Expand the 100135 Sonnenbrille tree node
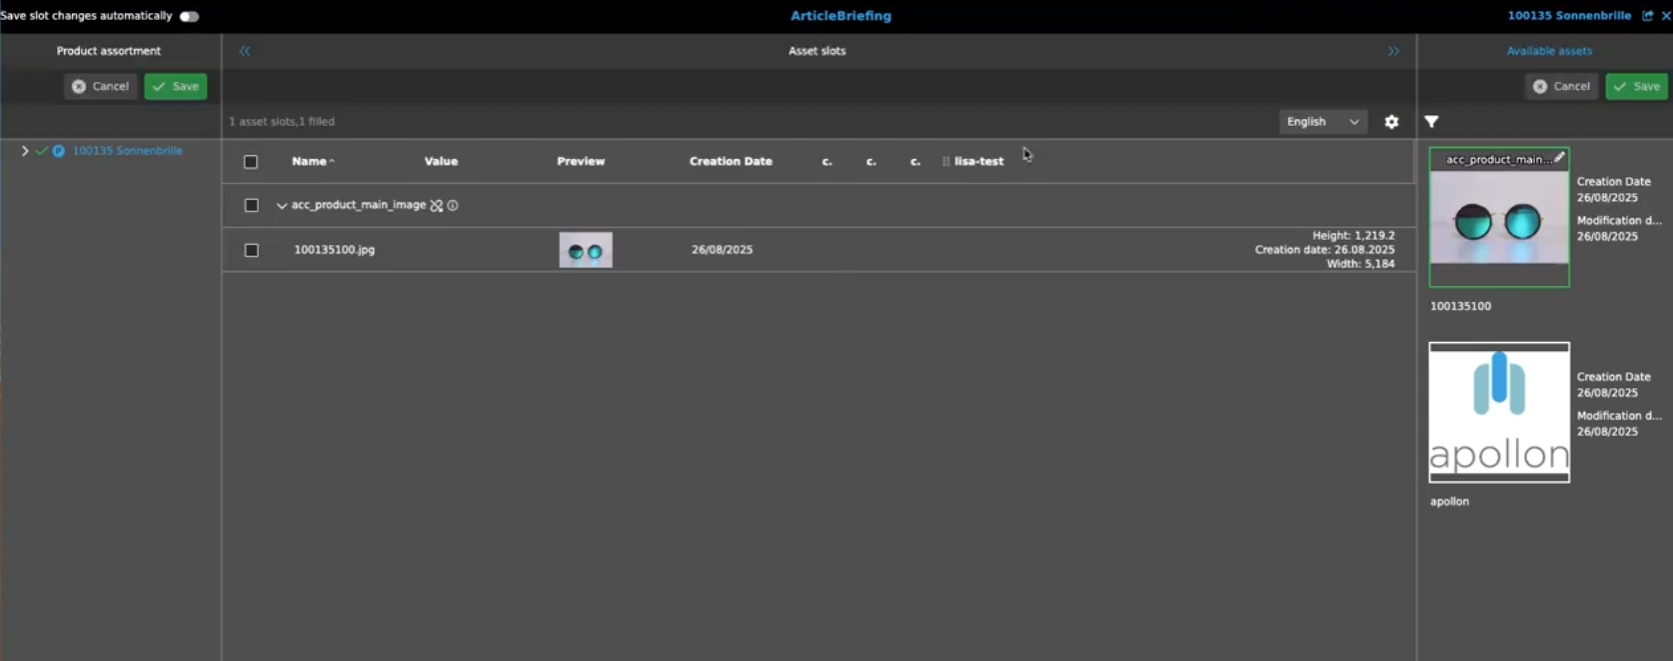 (x=25, y=151)
